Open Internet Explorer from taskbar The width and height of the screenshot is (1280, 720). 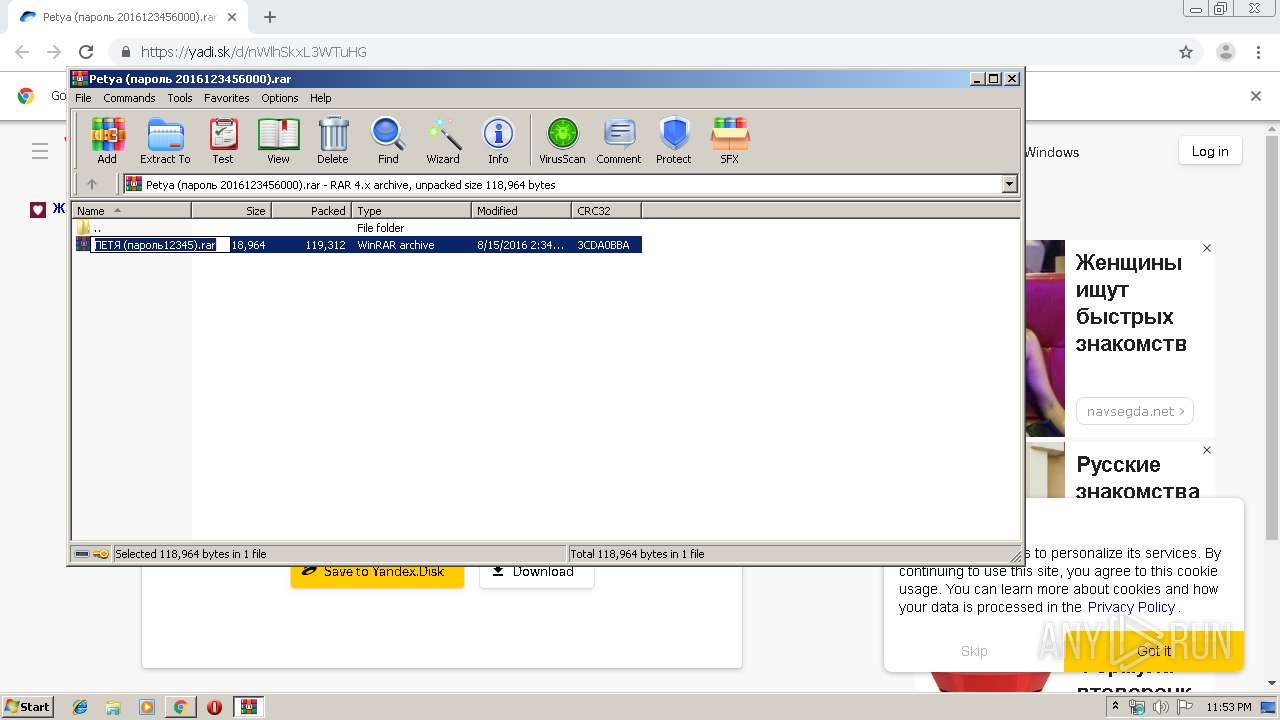click(80, 707)
